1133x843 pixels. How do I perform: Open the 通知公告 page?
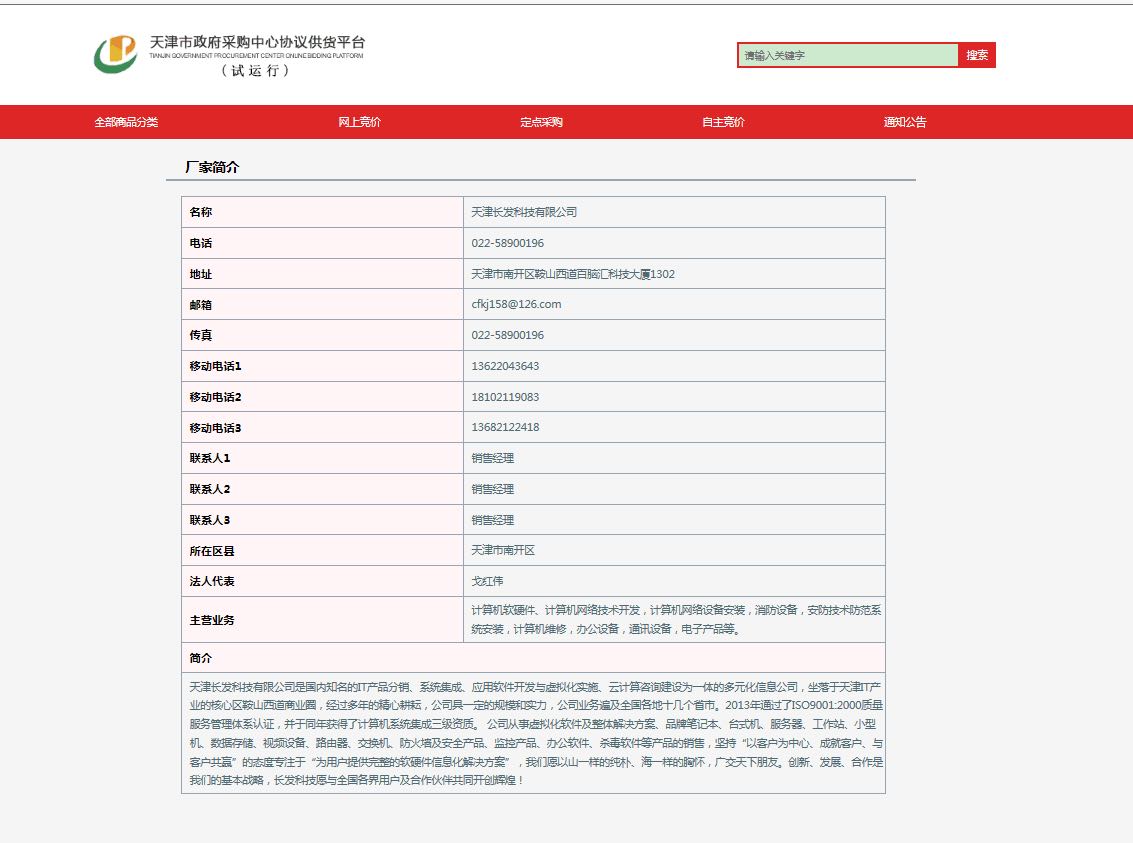pyautogui.click(x=905, y=122)
